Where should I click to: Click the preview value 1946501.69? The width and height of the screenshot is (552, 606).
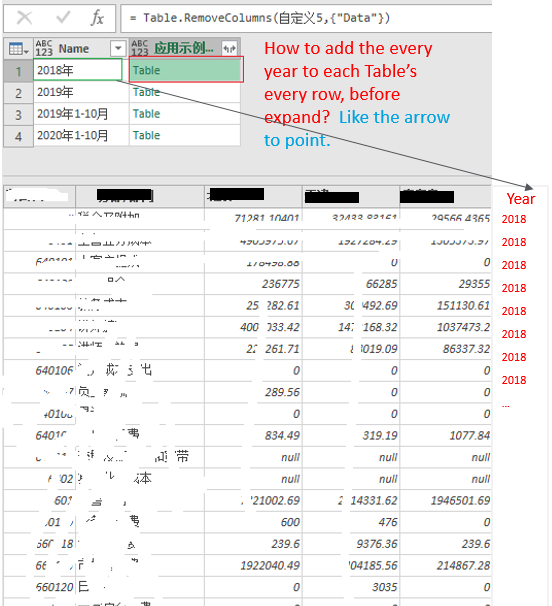460,500
